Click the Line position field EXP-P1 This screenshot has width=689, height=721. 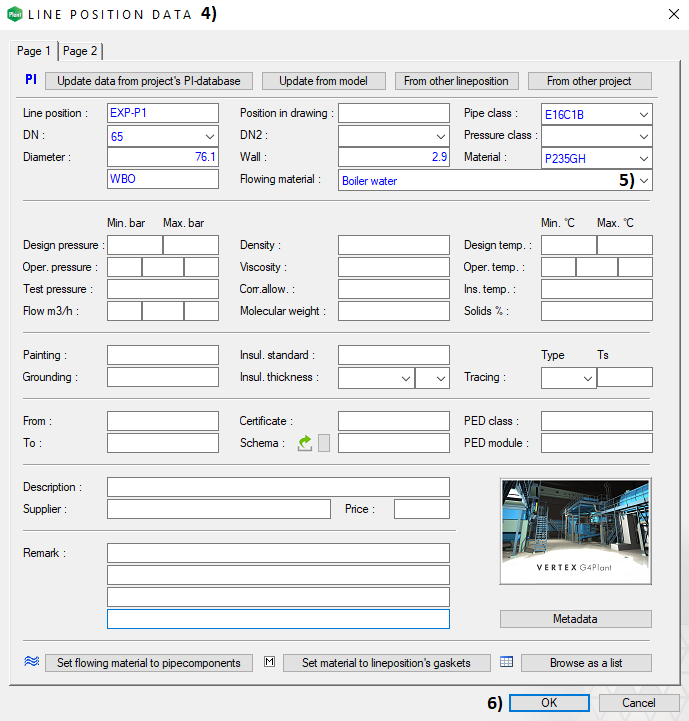tap(162, 114)
